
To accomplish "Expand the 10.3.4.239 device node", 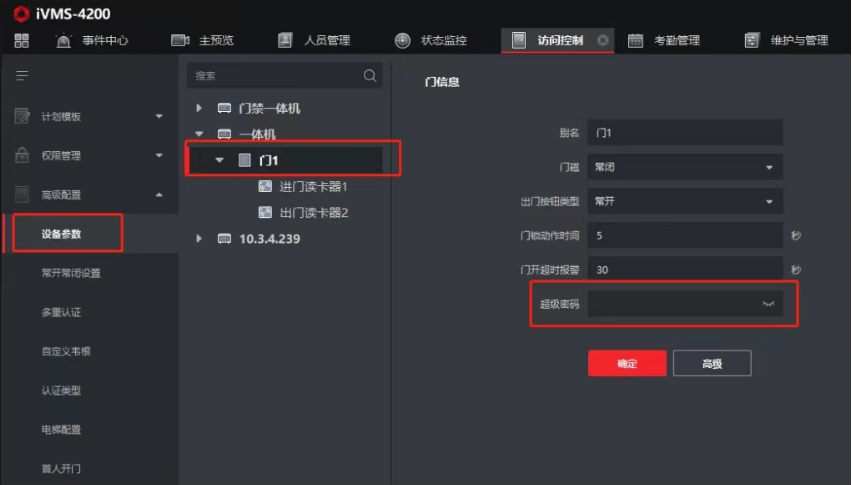I will 199,238.
